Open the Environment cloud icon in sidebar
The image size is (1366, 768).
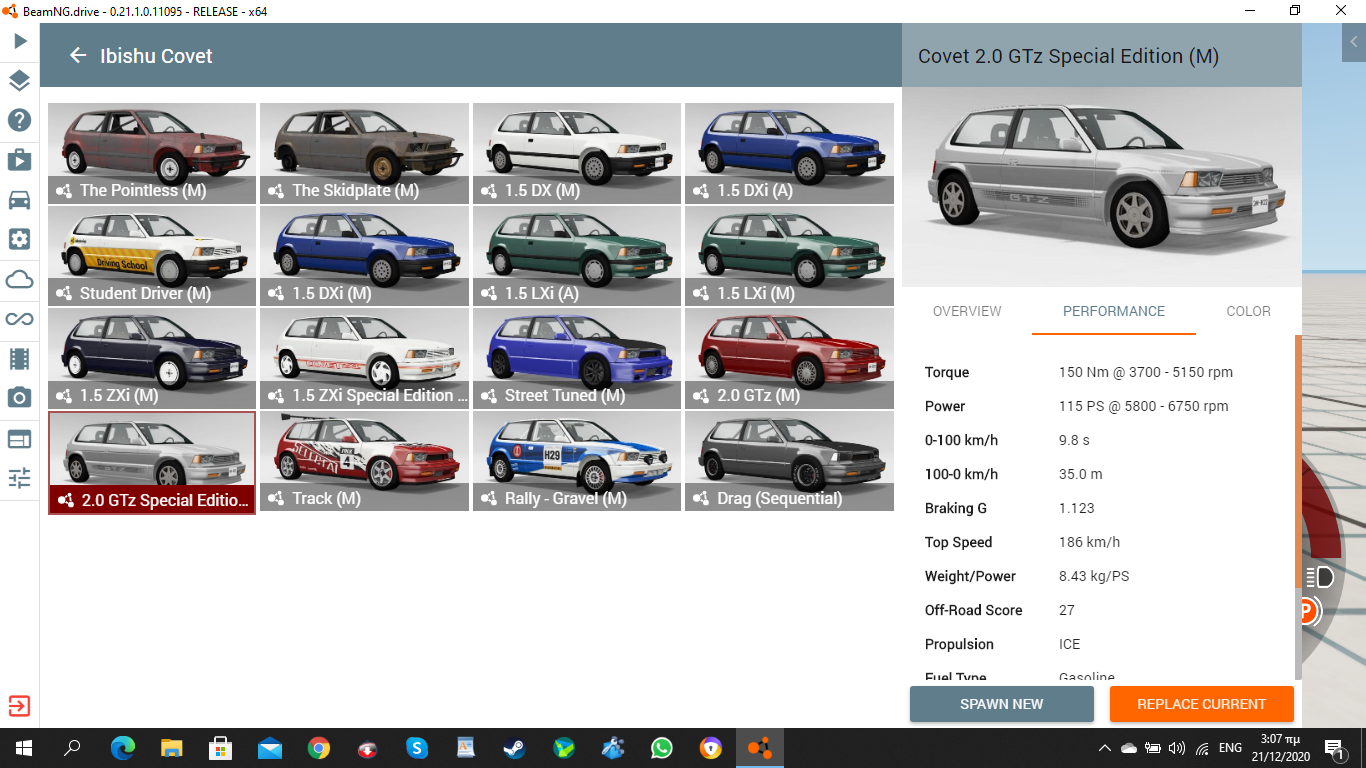coord(20,279)
